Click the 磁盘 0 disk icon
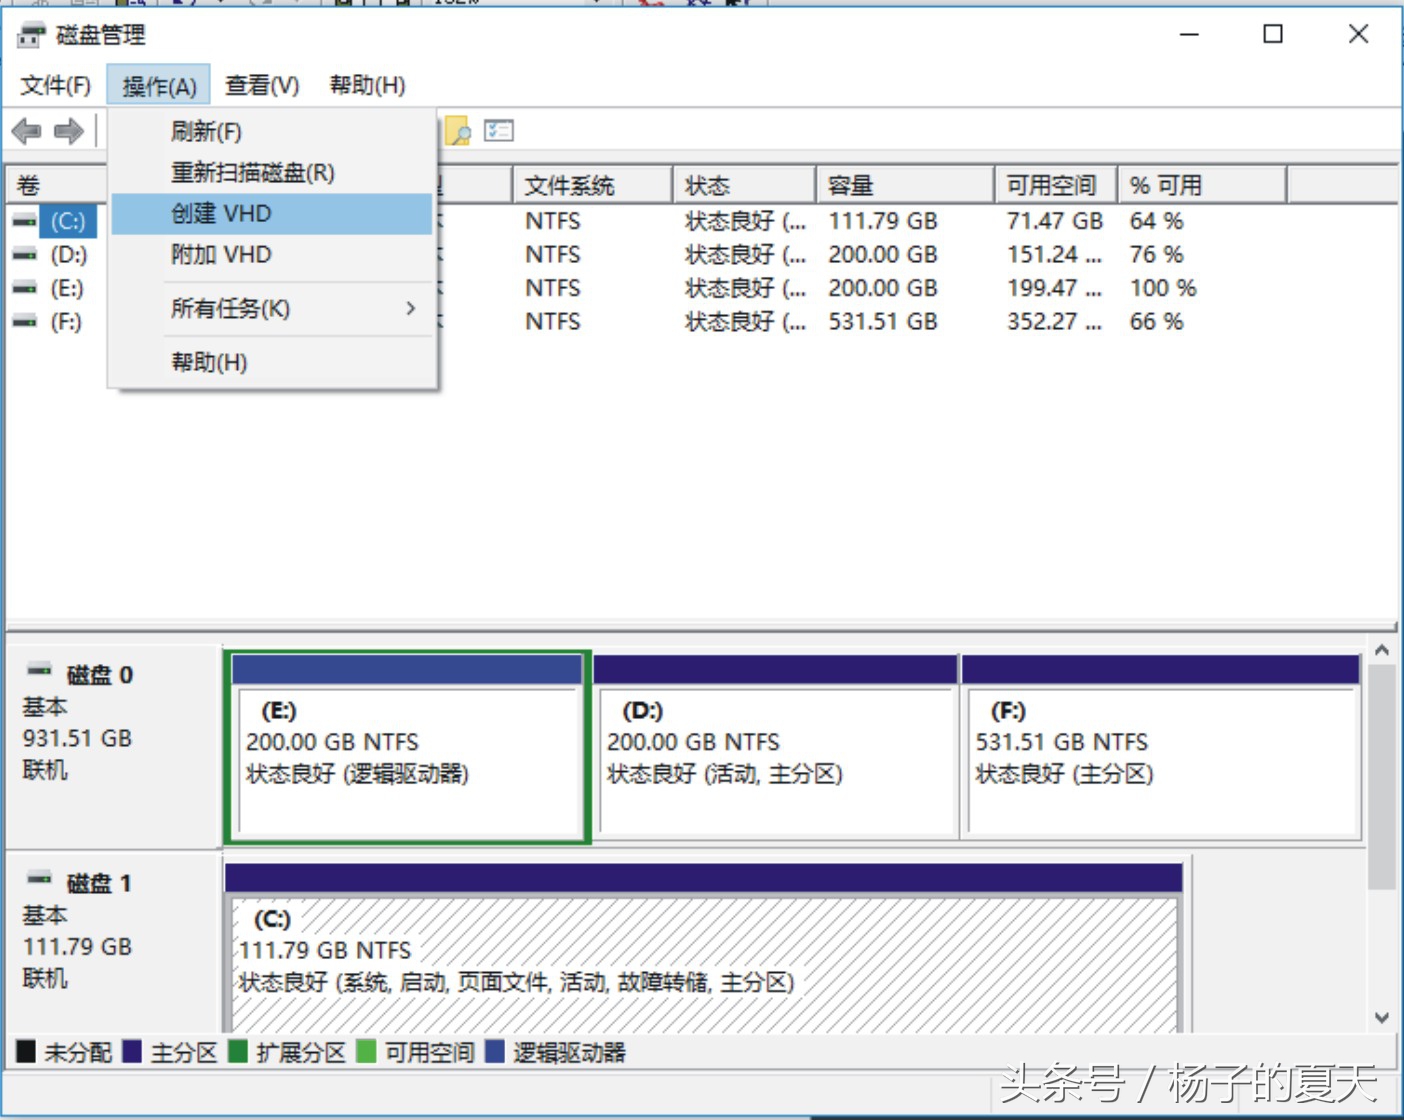 [40, 671]
